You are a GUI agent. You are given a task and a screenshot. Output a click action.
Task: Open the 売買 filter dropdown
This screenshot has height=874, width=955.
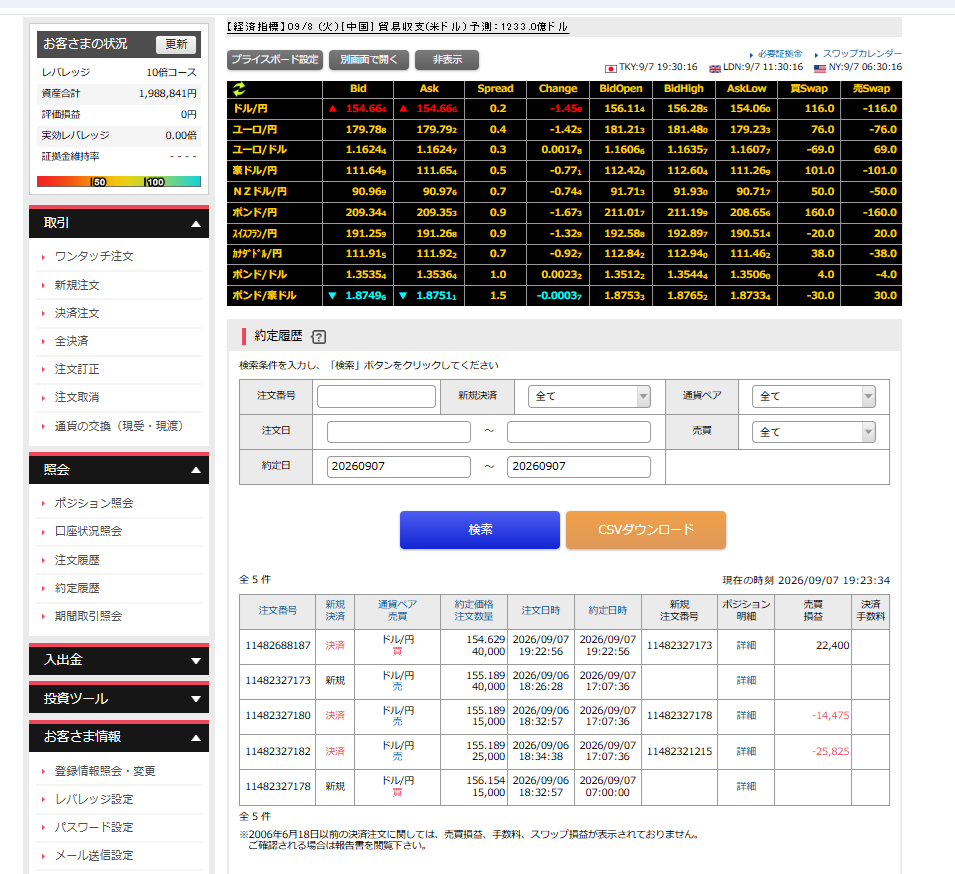tap(814, 432)
